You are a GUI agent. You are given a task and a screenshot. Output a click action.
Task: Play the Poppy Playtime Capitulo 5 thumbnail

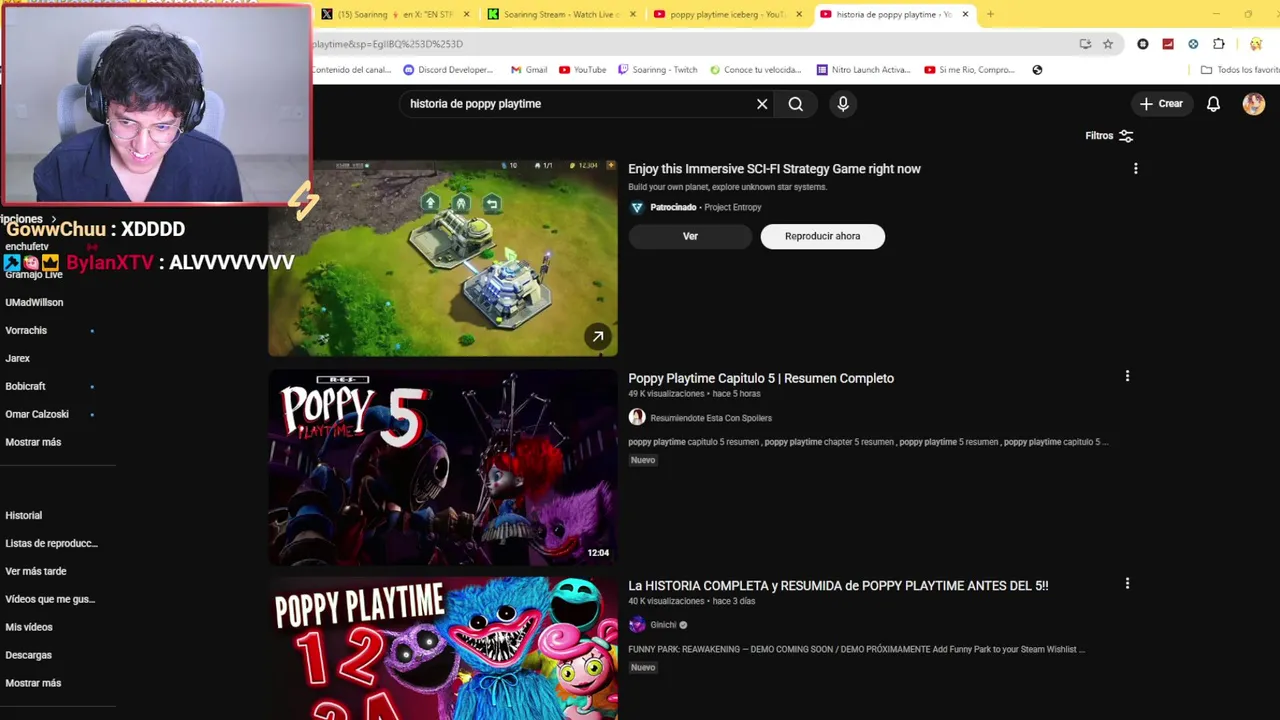click(x=443, y=468)
